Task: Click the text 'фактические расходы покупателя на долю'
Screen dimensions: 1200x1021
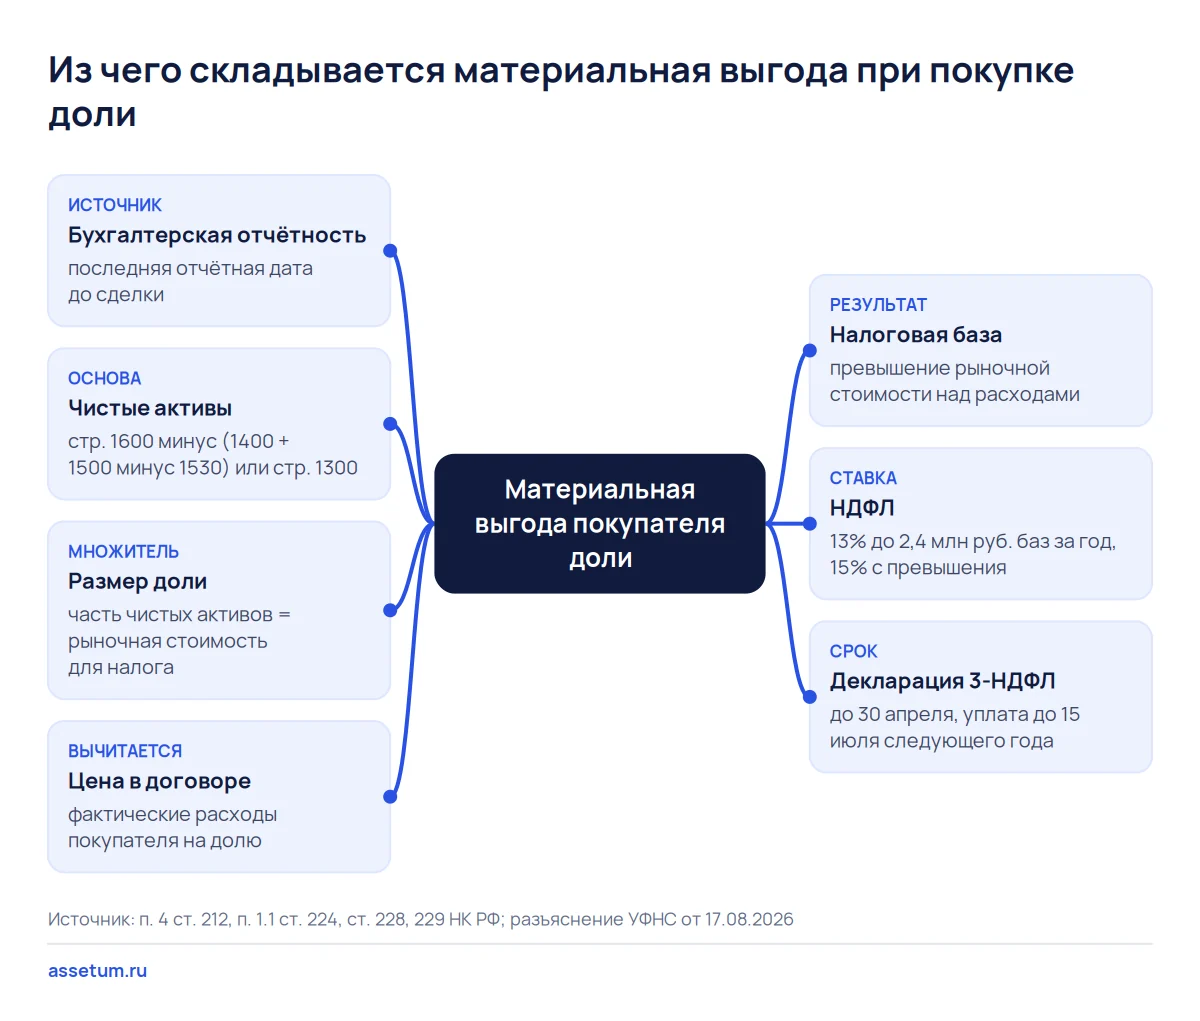Action: point(172,827)
